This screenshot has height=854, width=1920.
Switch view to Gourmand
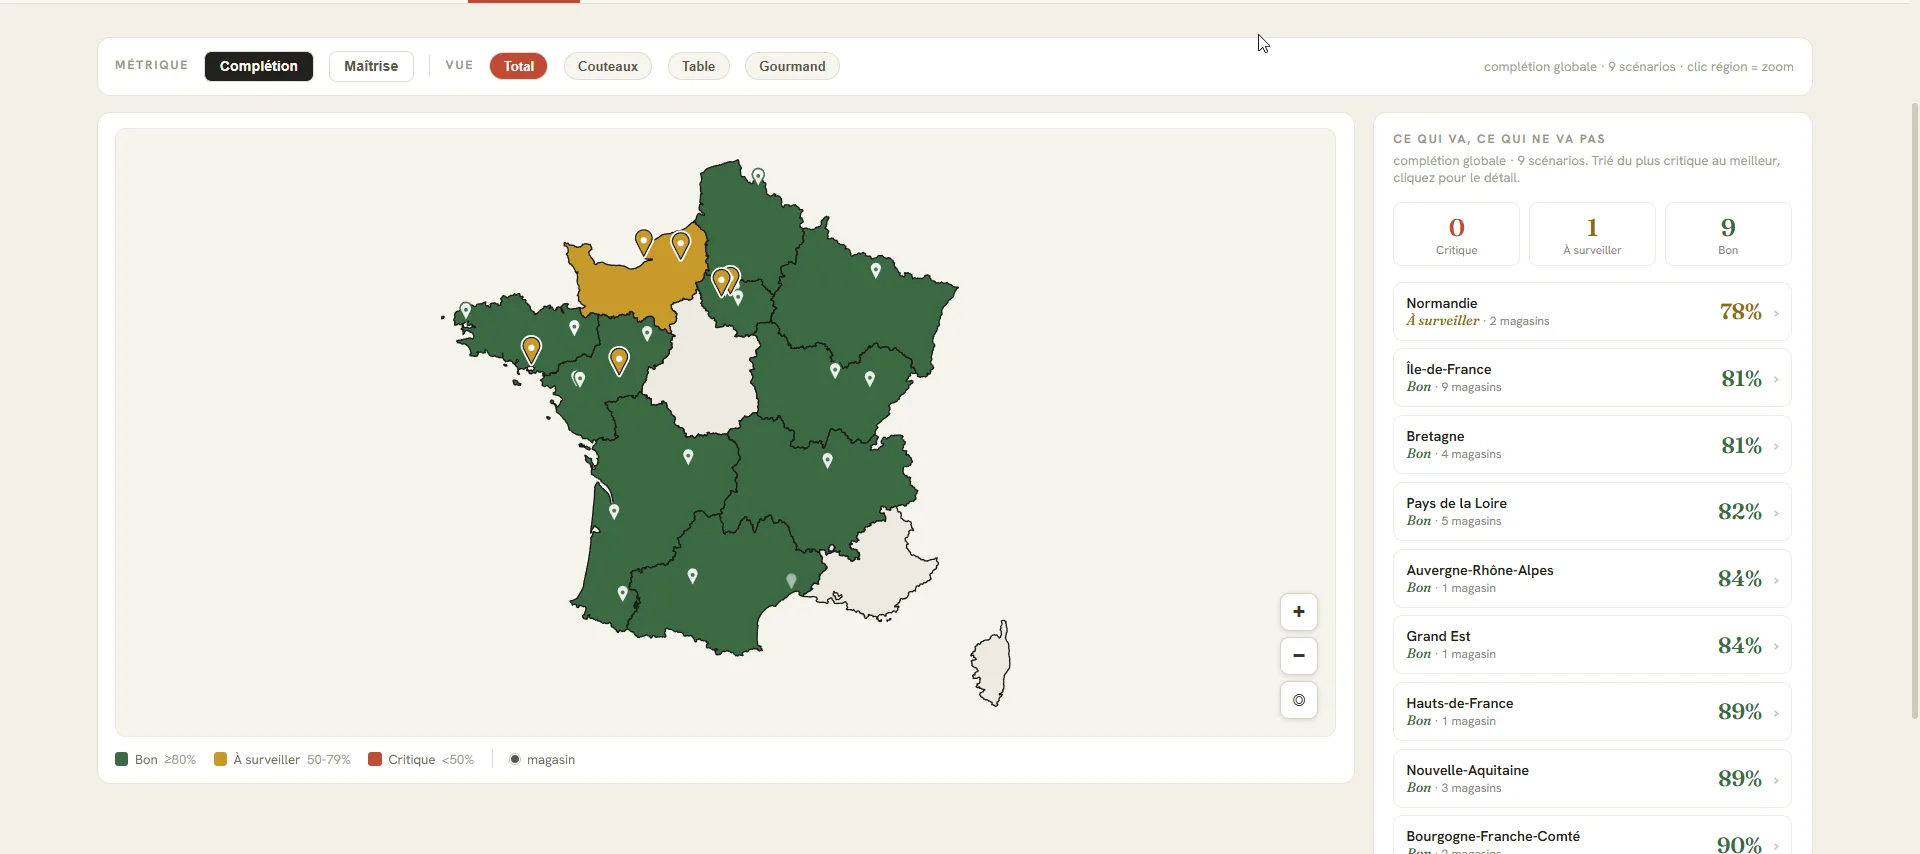(792, 66)
